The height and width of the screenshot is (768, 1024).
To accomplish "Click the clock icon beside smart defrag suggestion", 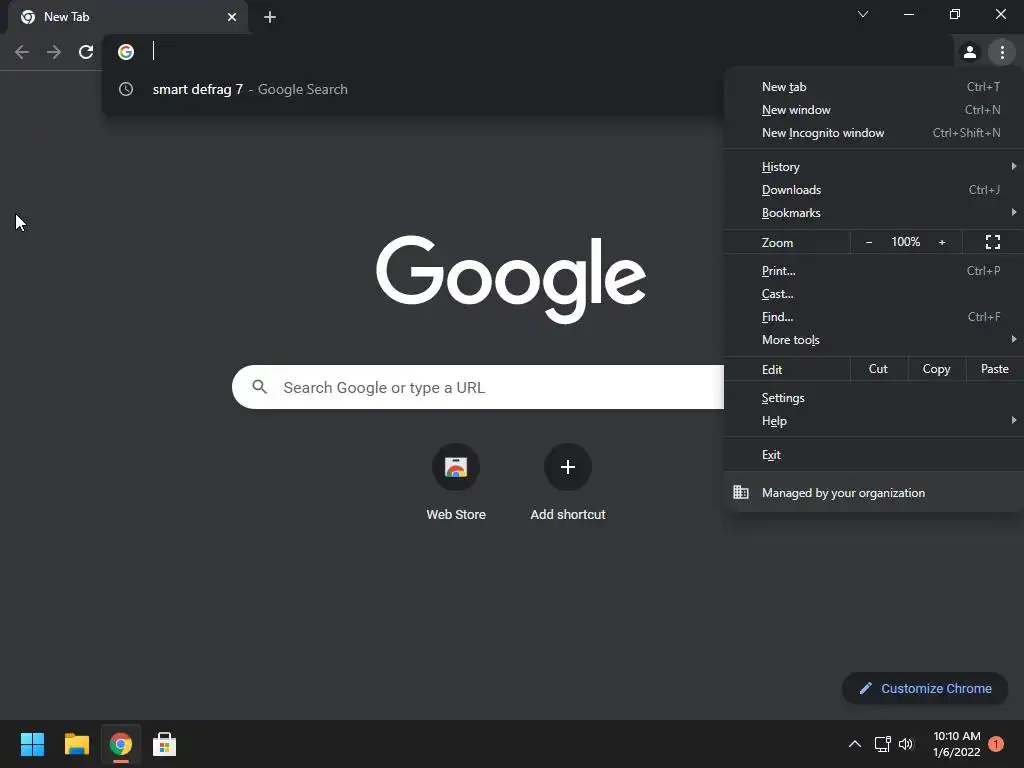I will click(126, 89).
